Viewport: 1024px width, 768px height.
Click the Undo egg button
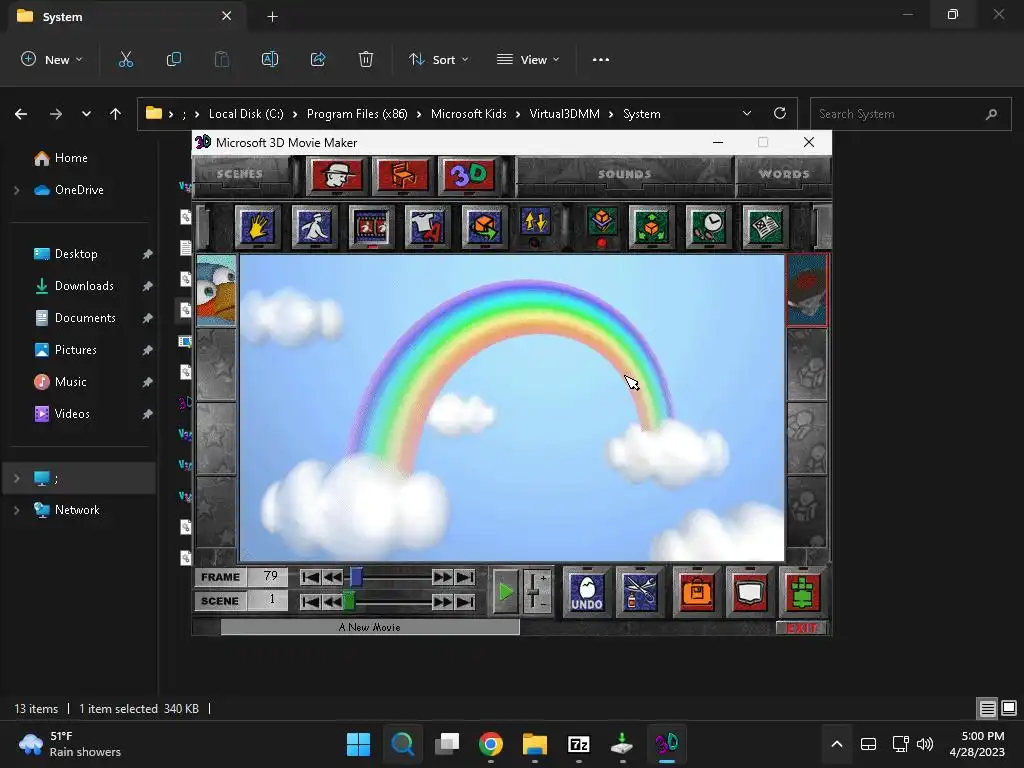[x=586, y=592]
